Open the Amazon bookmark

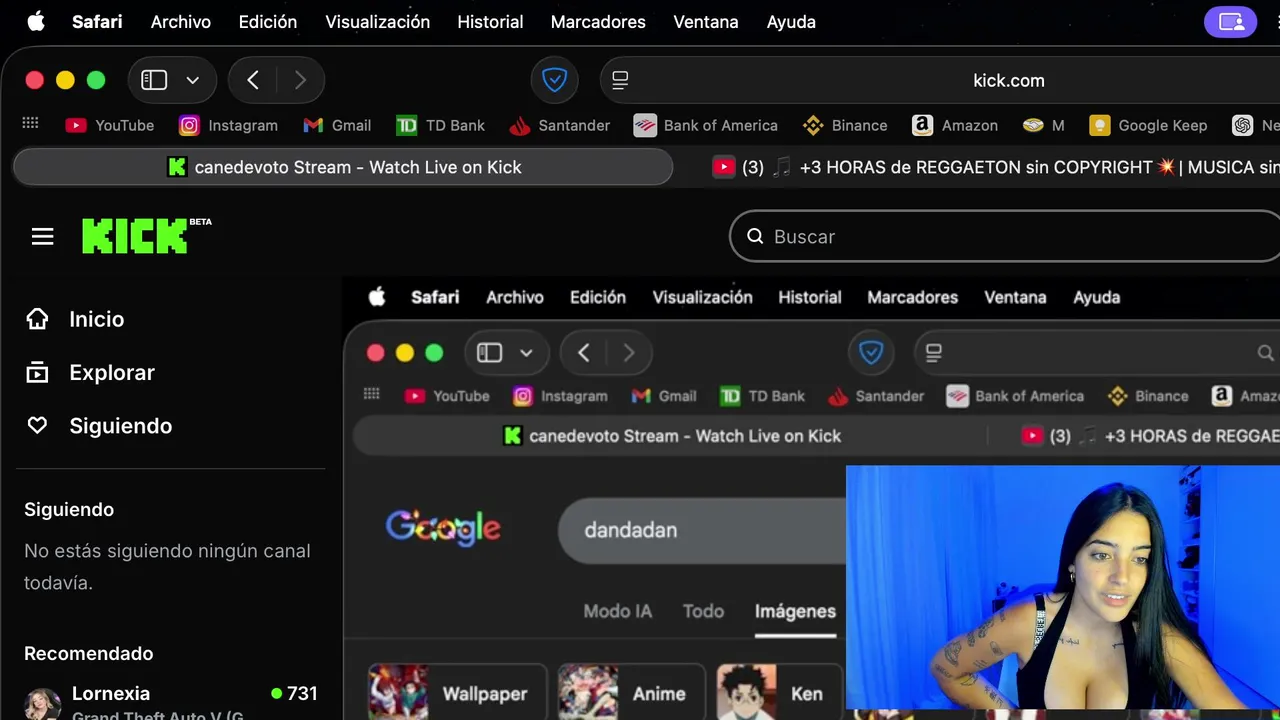click(955, 125)
